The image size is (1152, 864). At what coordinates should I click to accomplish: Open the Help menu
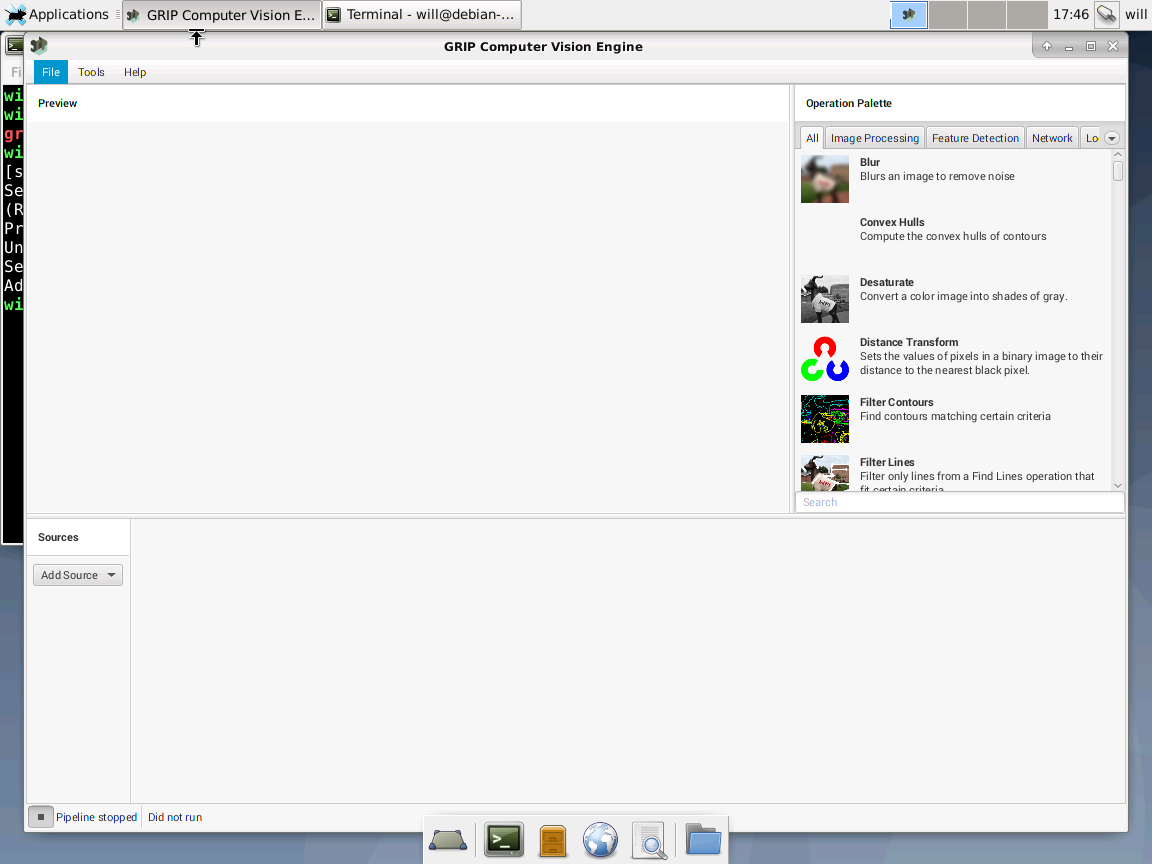click(135, 72)
